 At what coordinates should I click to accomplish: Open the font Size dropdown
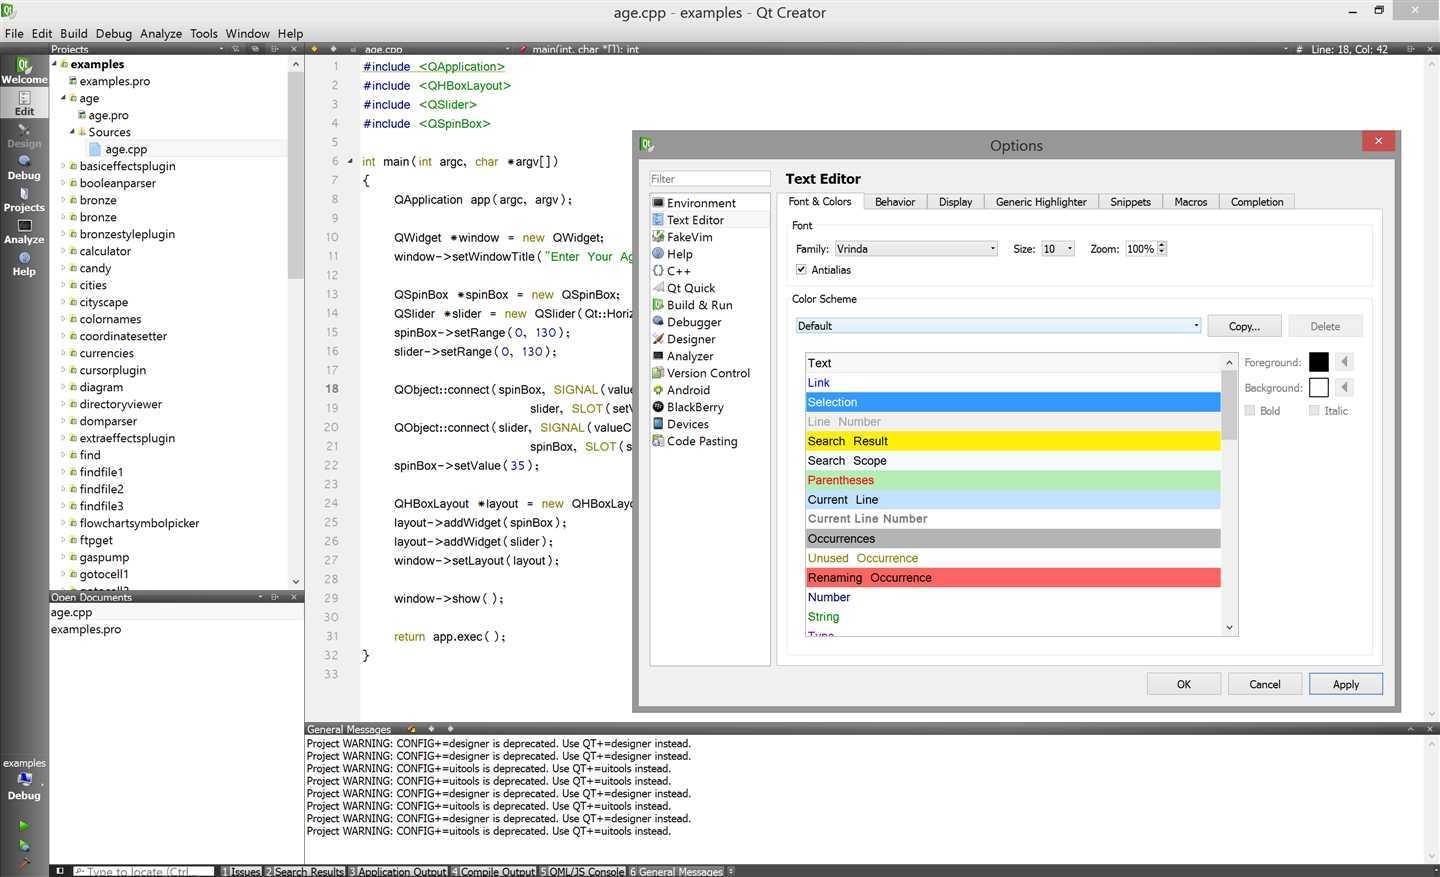(1057, 249)
